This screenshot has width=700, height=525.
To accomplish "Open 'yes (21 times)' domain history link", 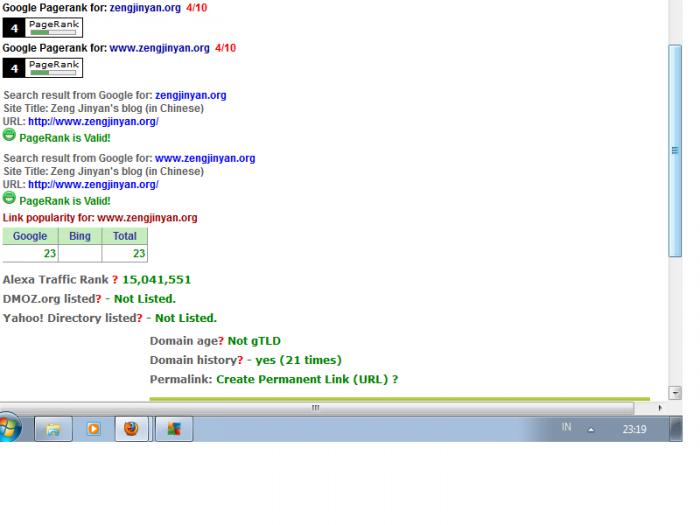I will pos(298,360).
